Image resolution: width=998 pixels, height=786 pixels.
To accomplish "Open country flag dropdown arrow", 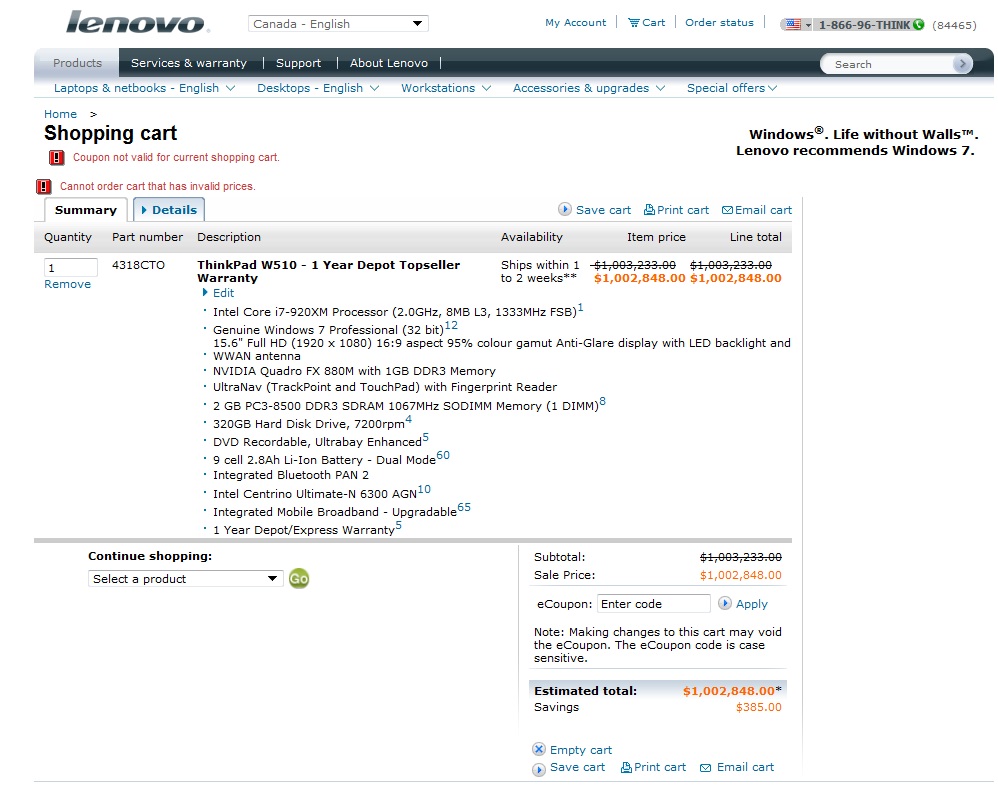I will pos(808,25).
